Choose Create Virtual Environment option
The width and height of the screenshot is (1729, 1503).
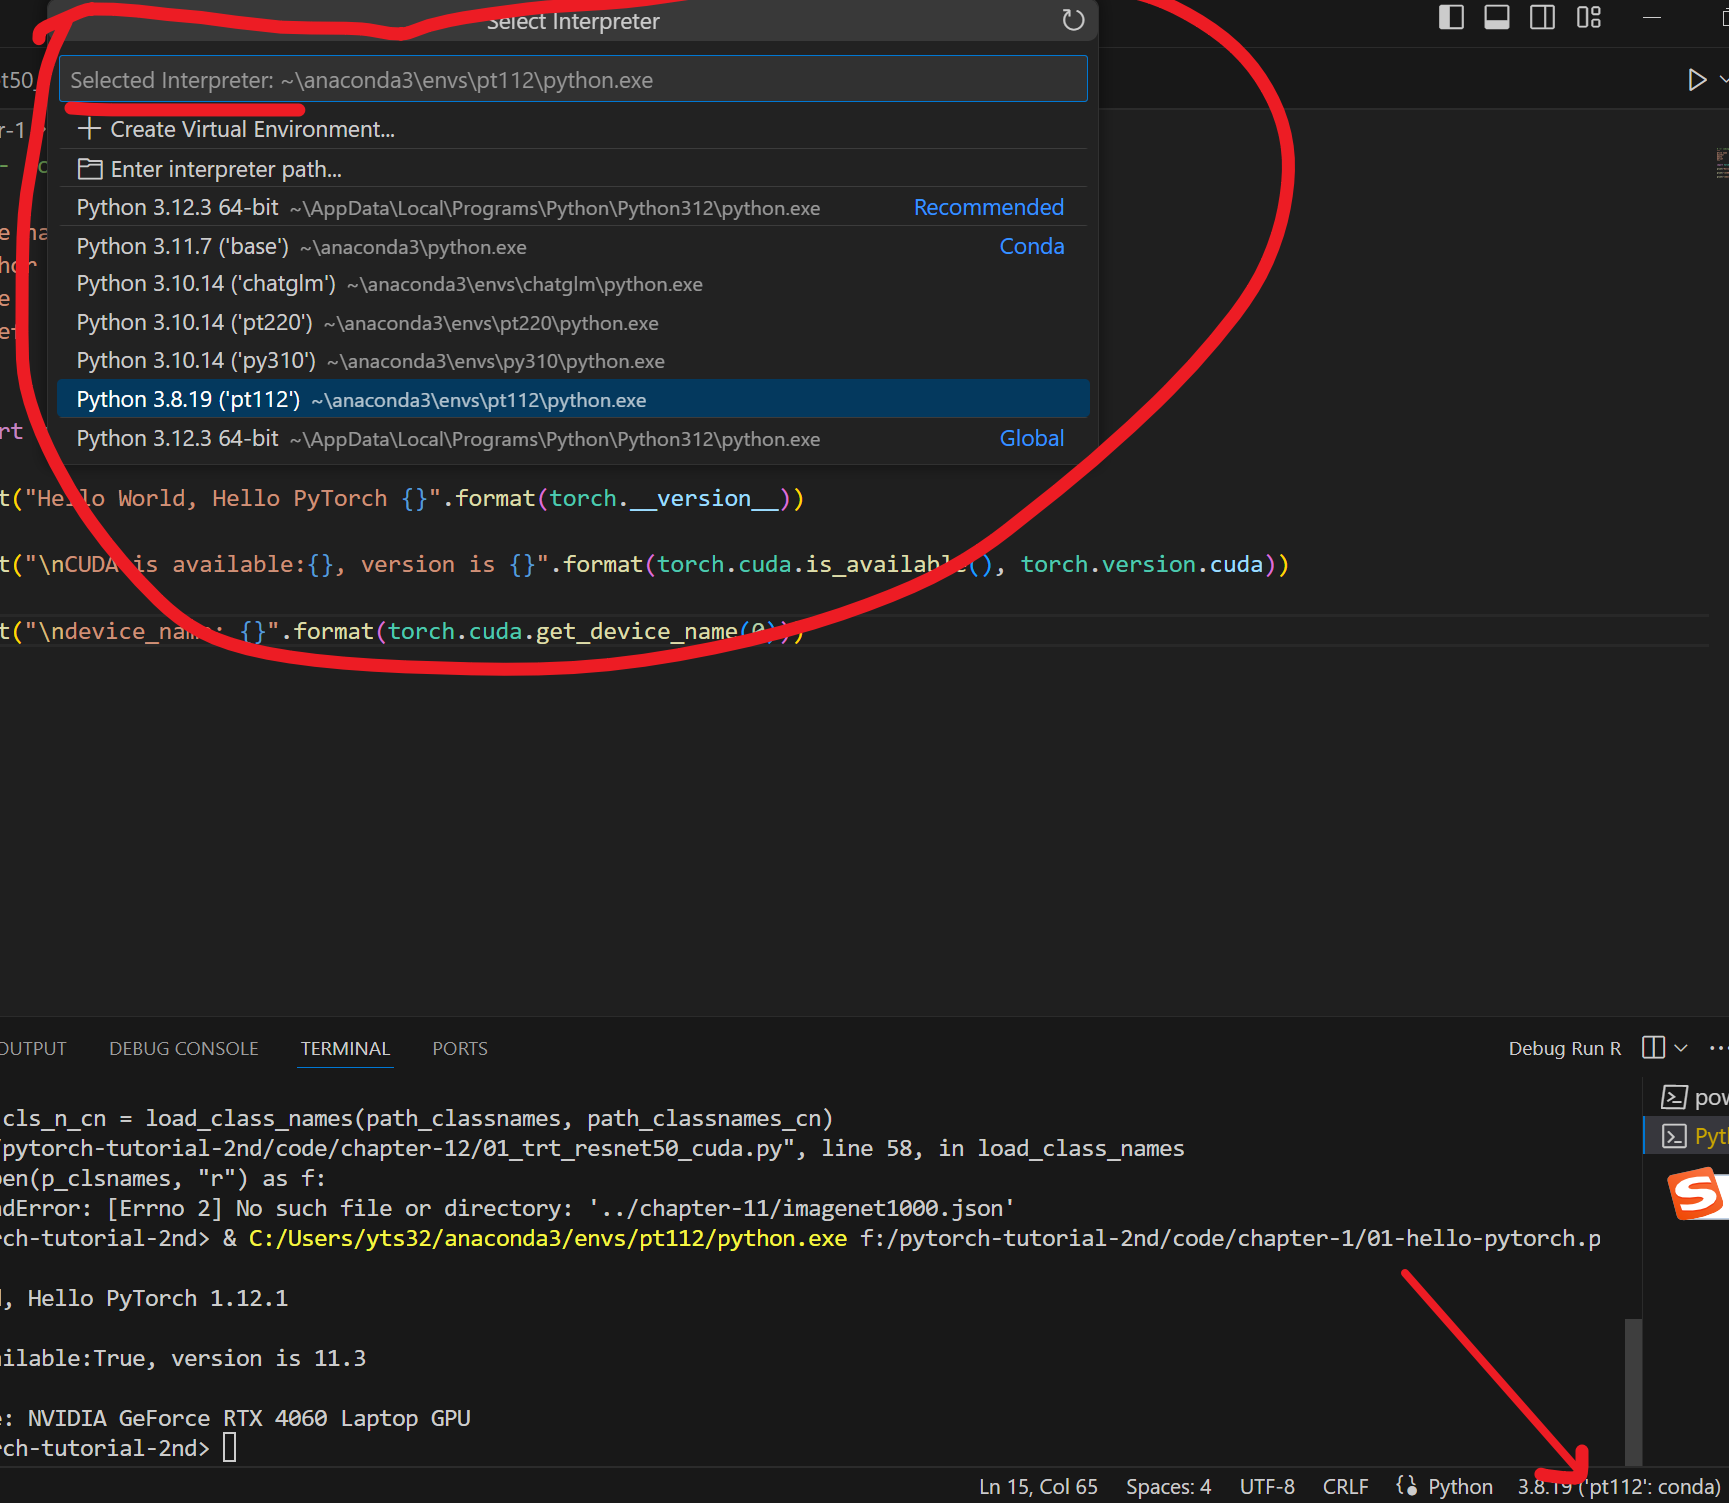click(x=573, y=129)
